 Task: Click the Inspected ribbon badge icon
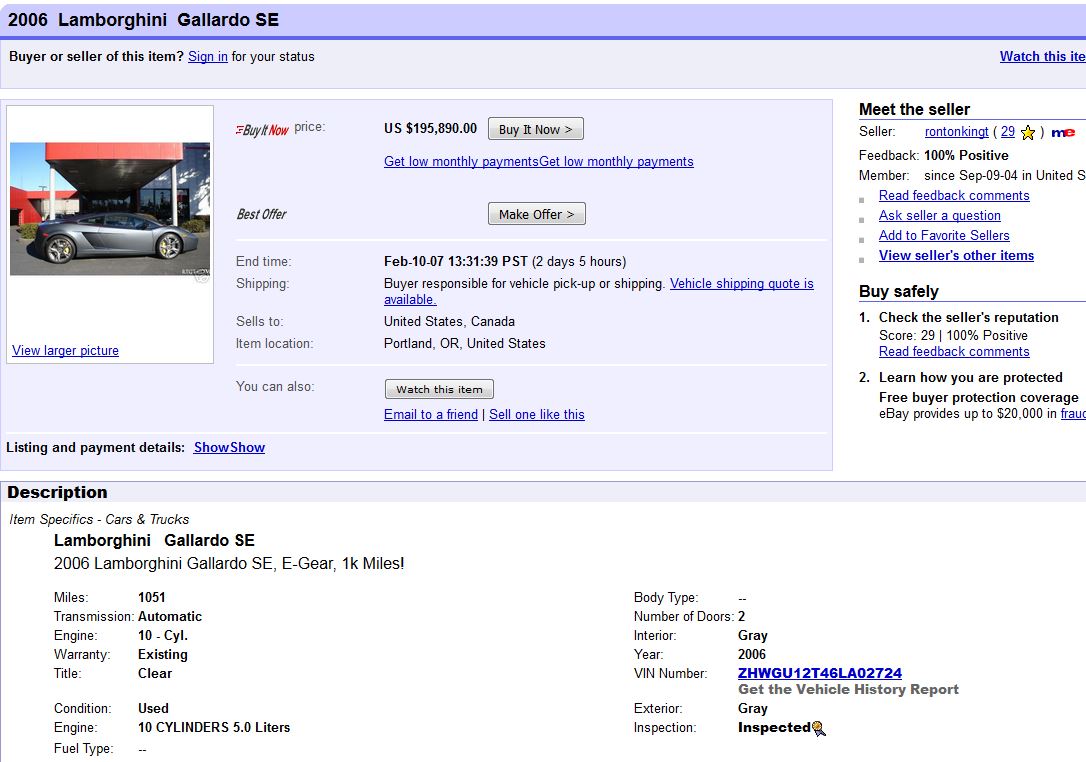819,729
